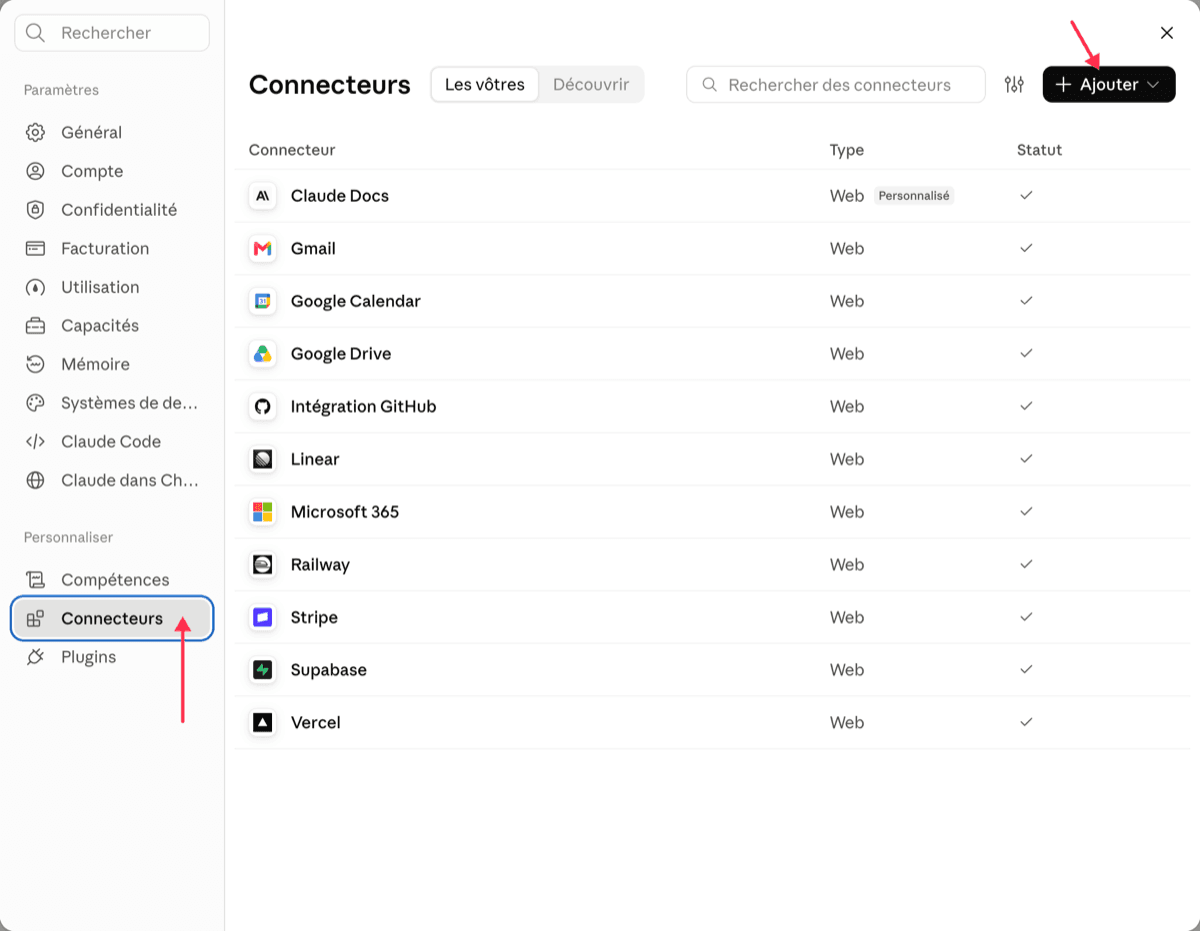
Task: Select the Mémoire history icon
Action: click(x=35, y=364)
